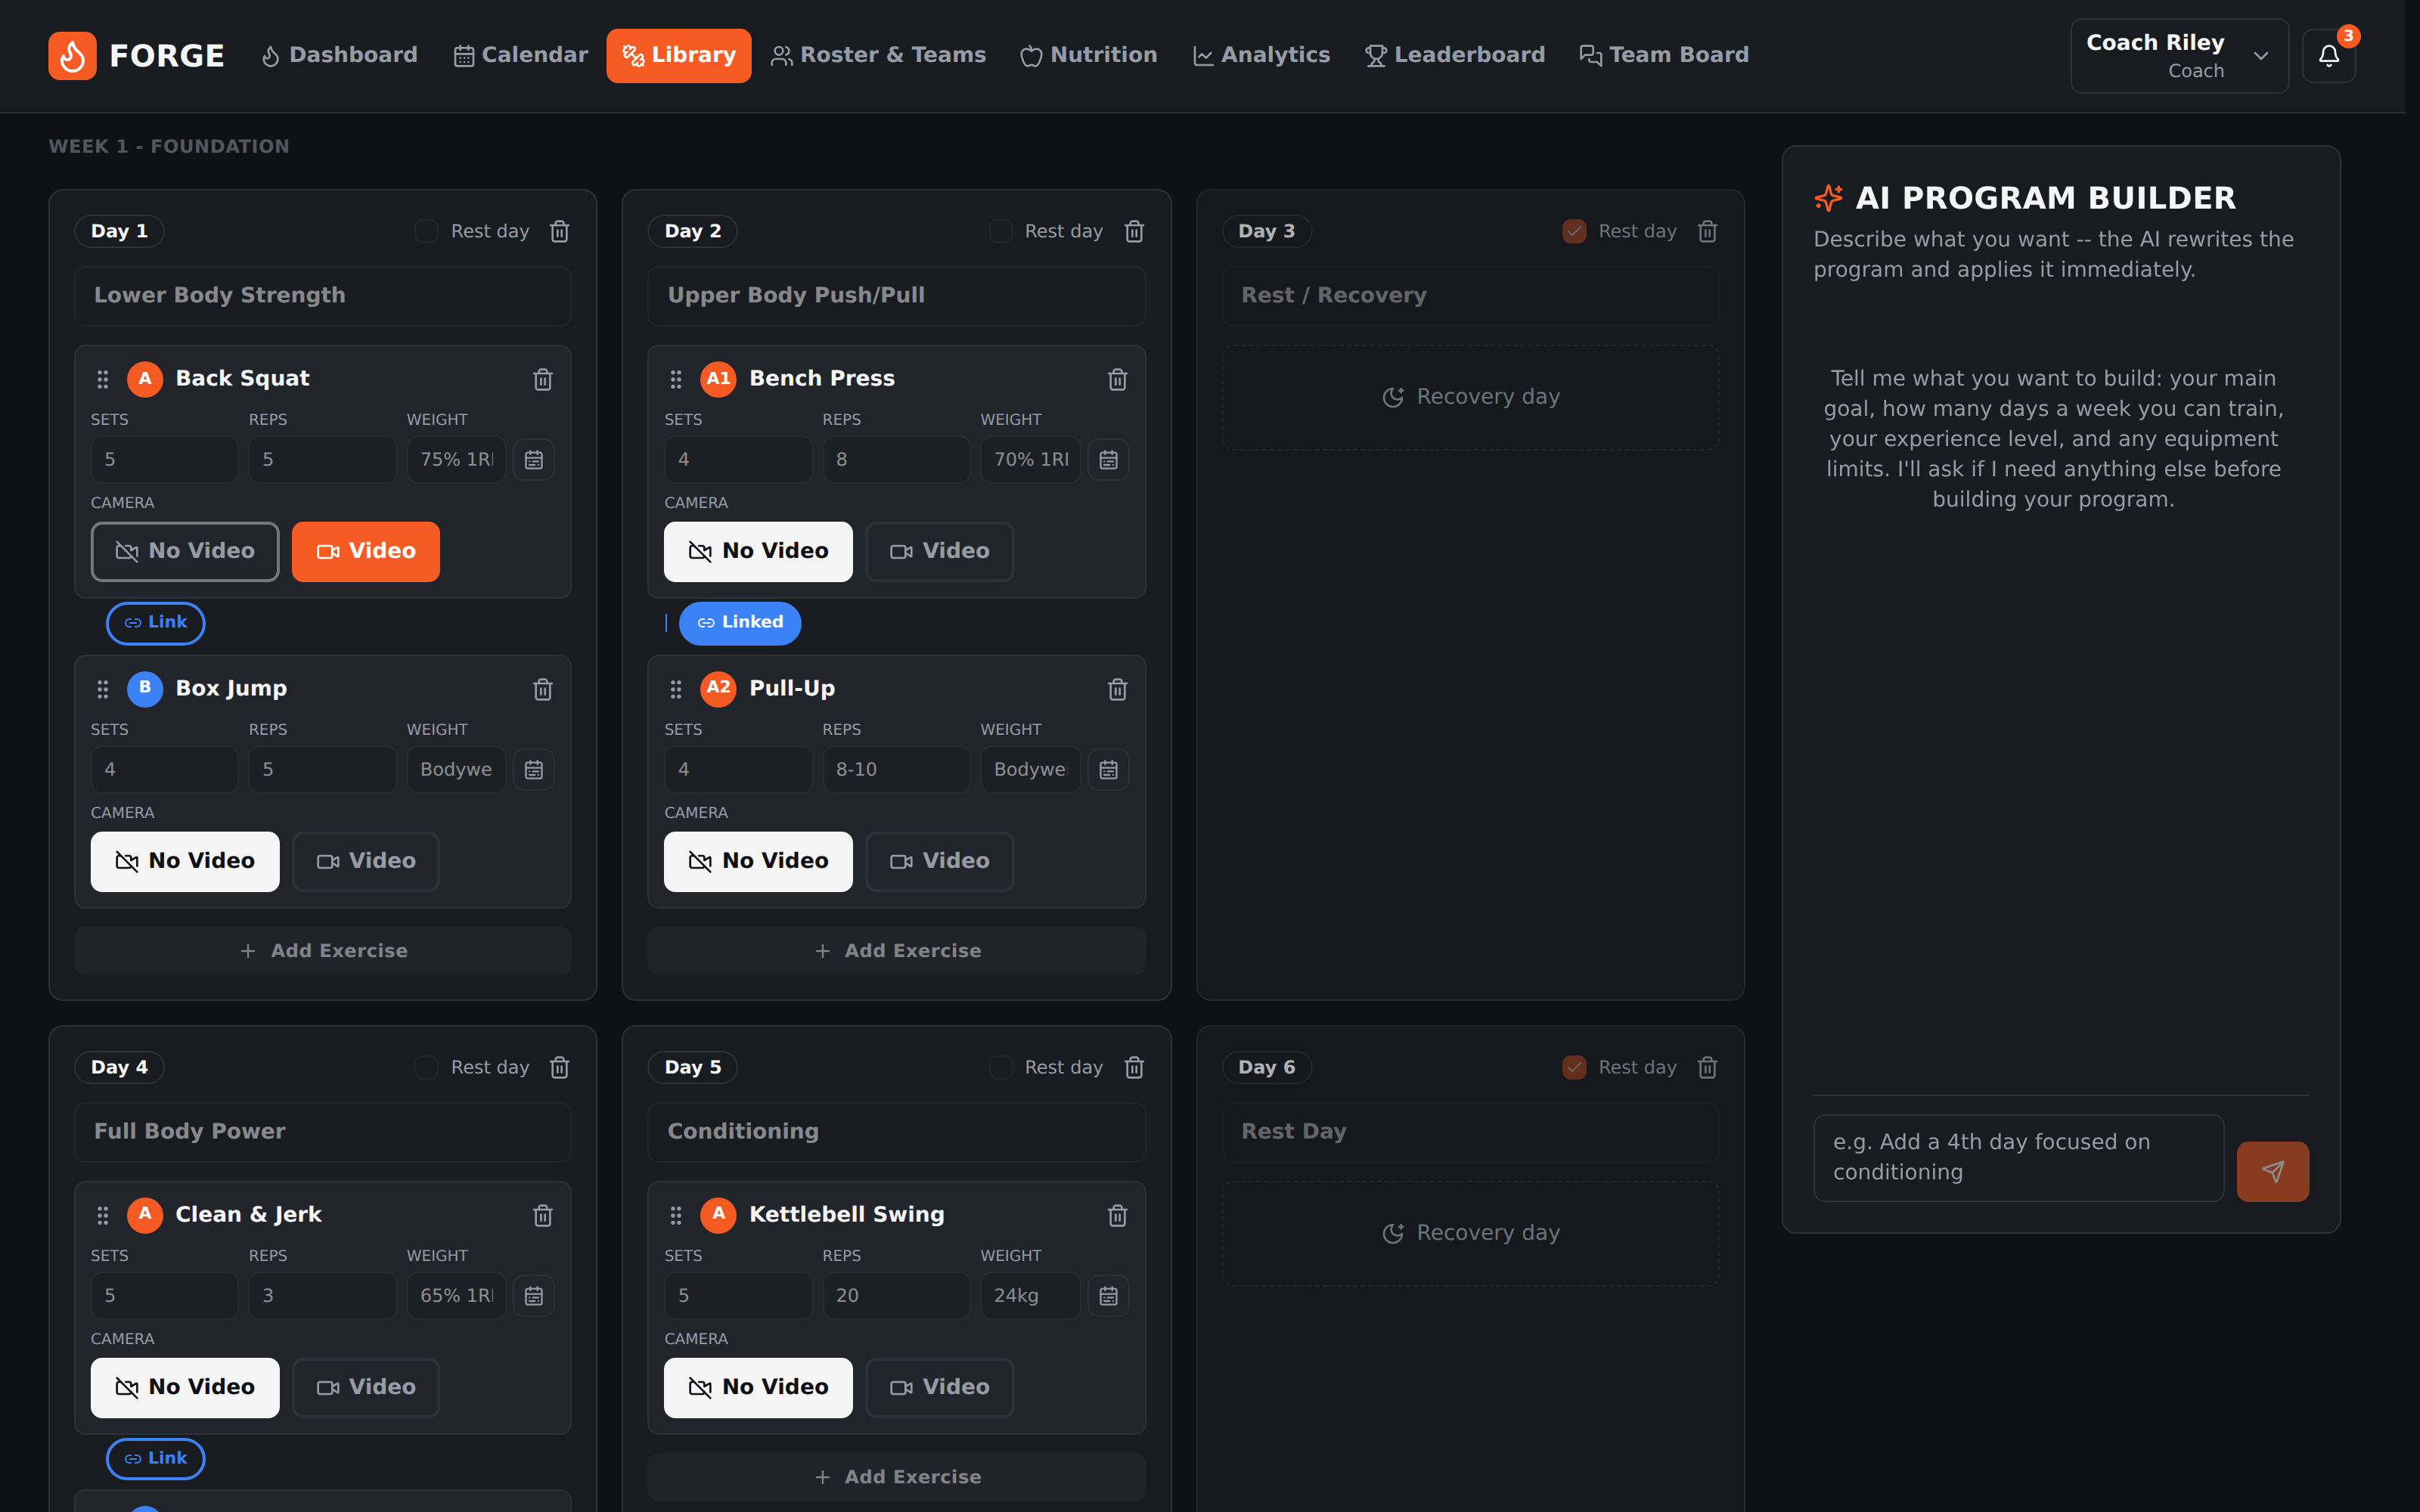This screenshot has width=2420, height=1512.
Task: Add an exercise to Day 1
Action: 323,951
